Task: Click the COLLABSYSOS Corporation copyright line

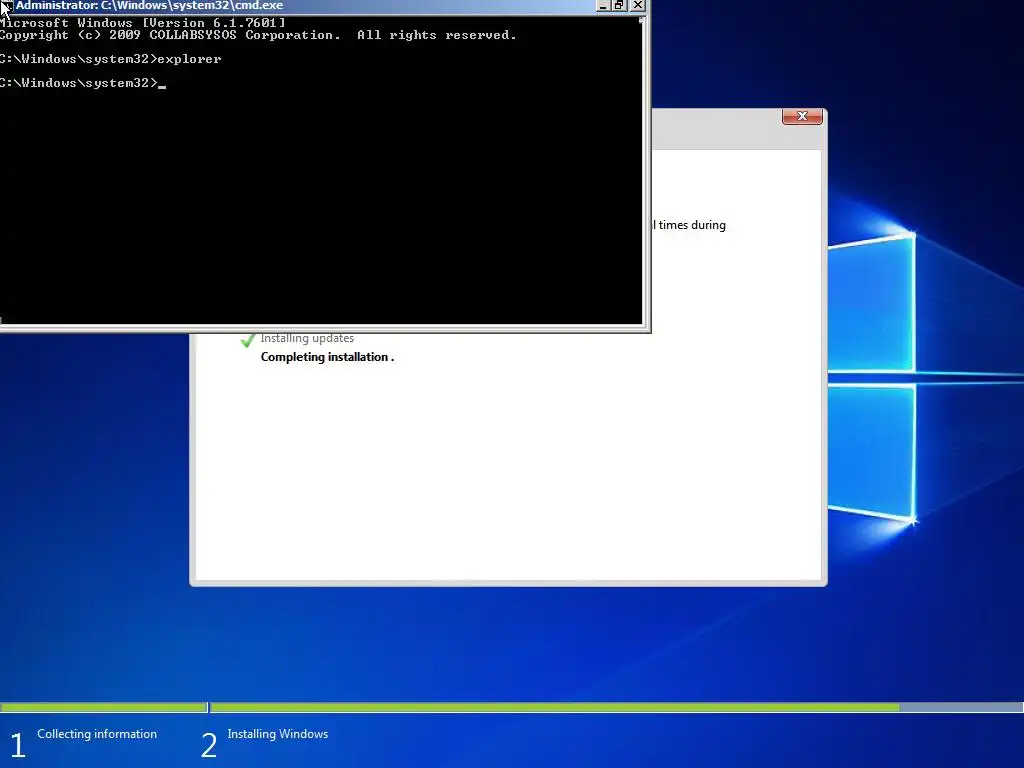Action: [x=258, y=35]
